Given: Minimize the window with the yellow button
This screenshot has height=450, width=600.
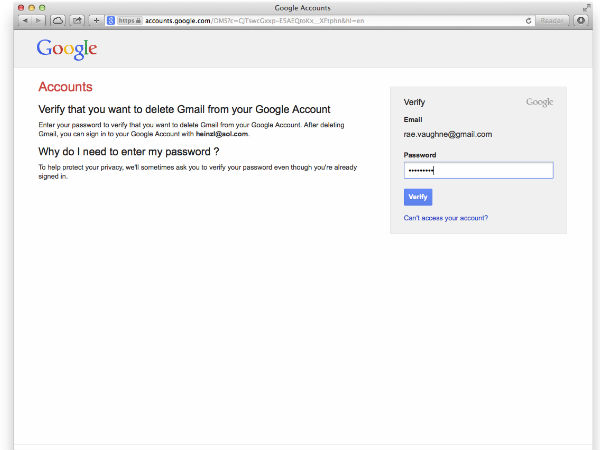Looking at the screenshot, I should [x=30, y=7].
